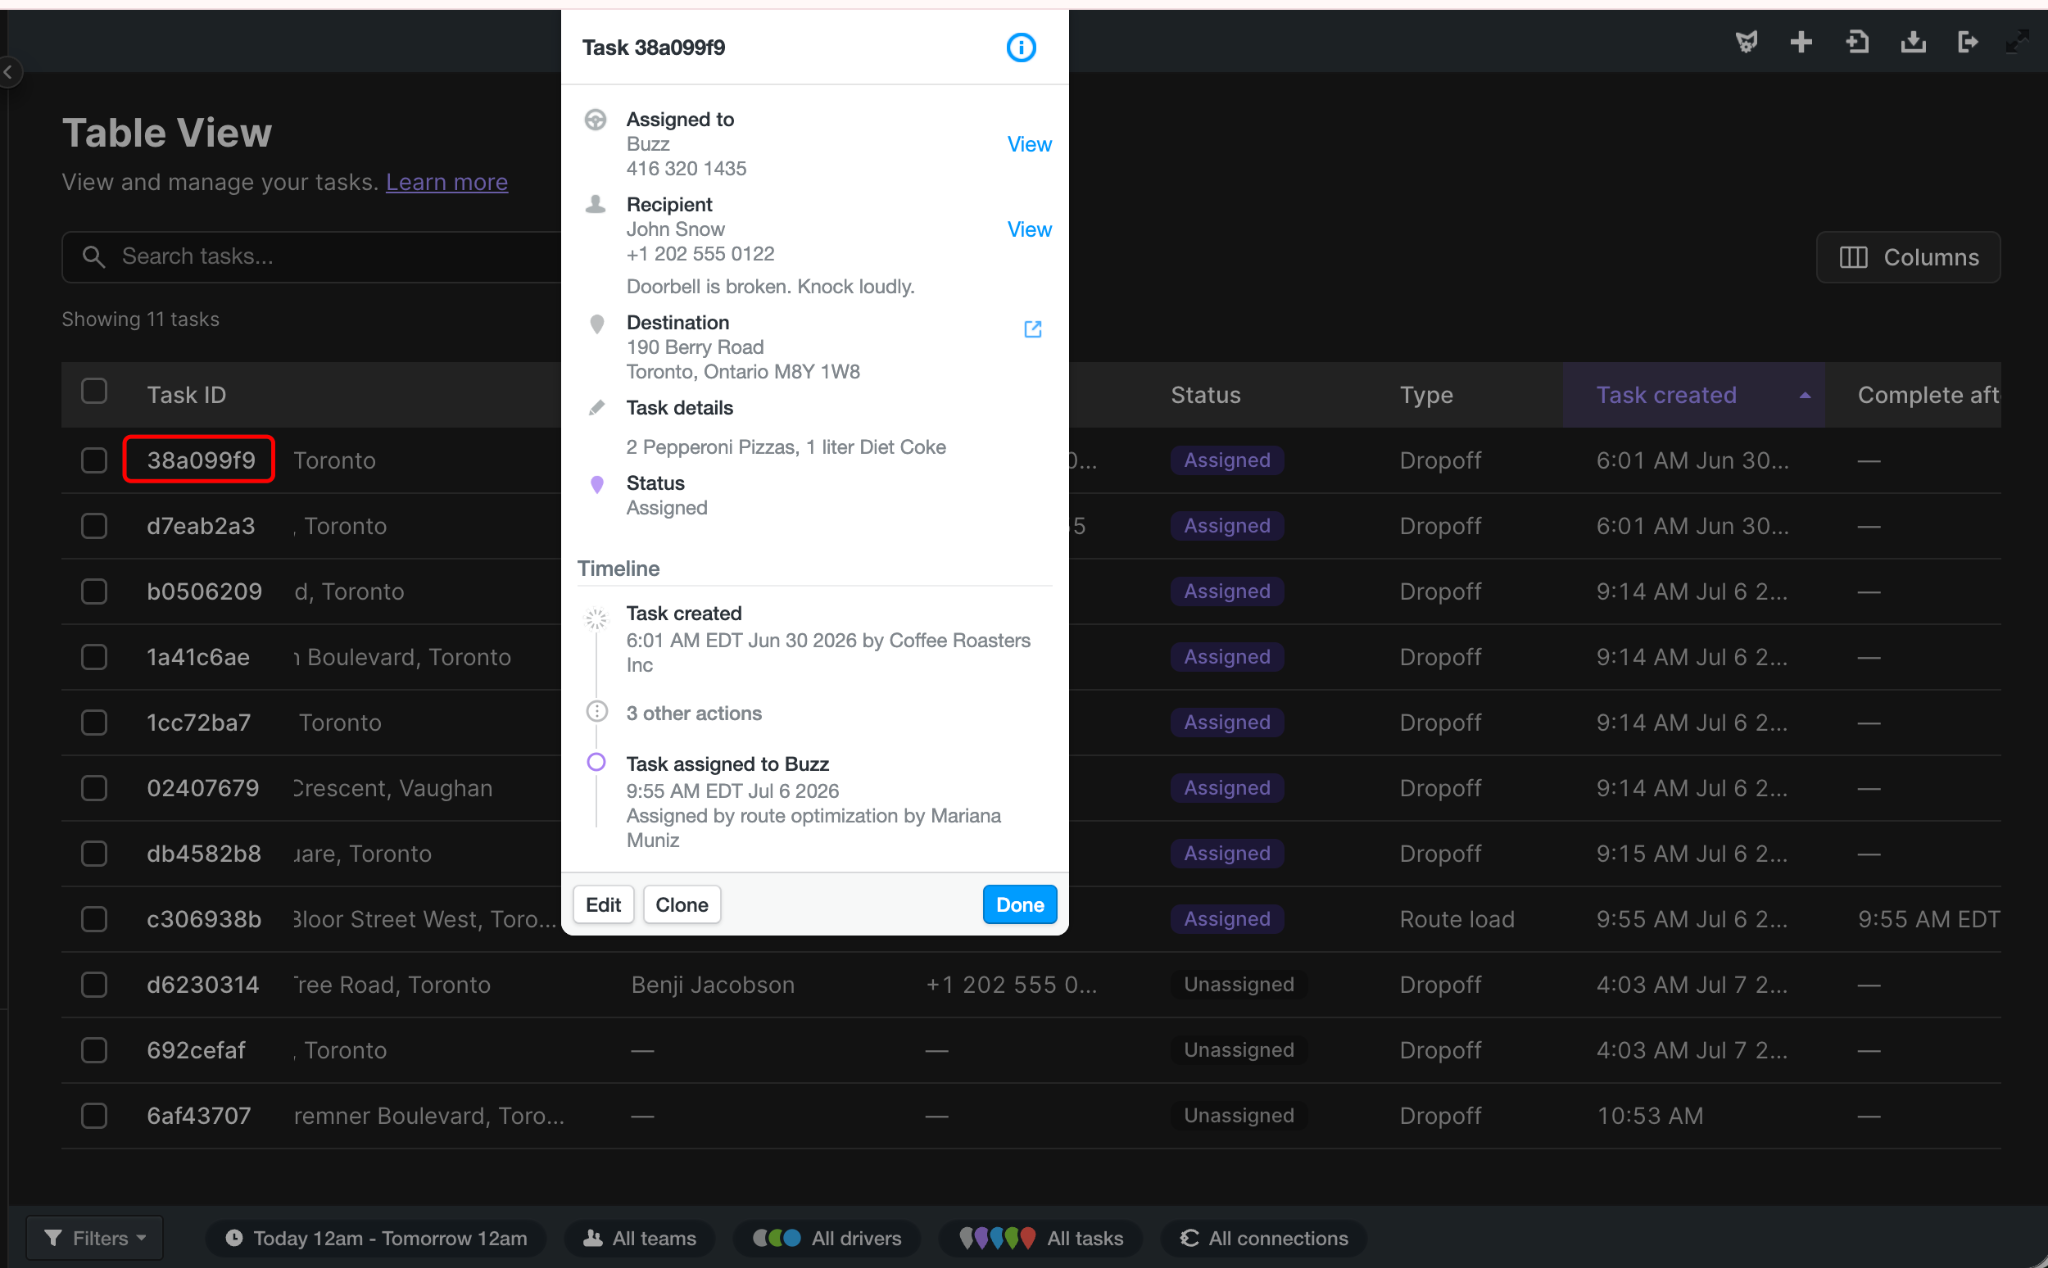Select checkbox for task c306938b

coord(94,919)
